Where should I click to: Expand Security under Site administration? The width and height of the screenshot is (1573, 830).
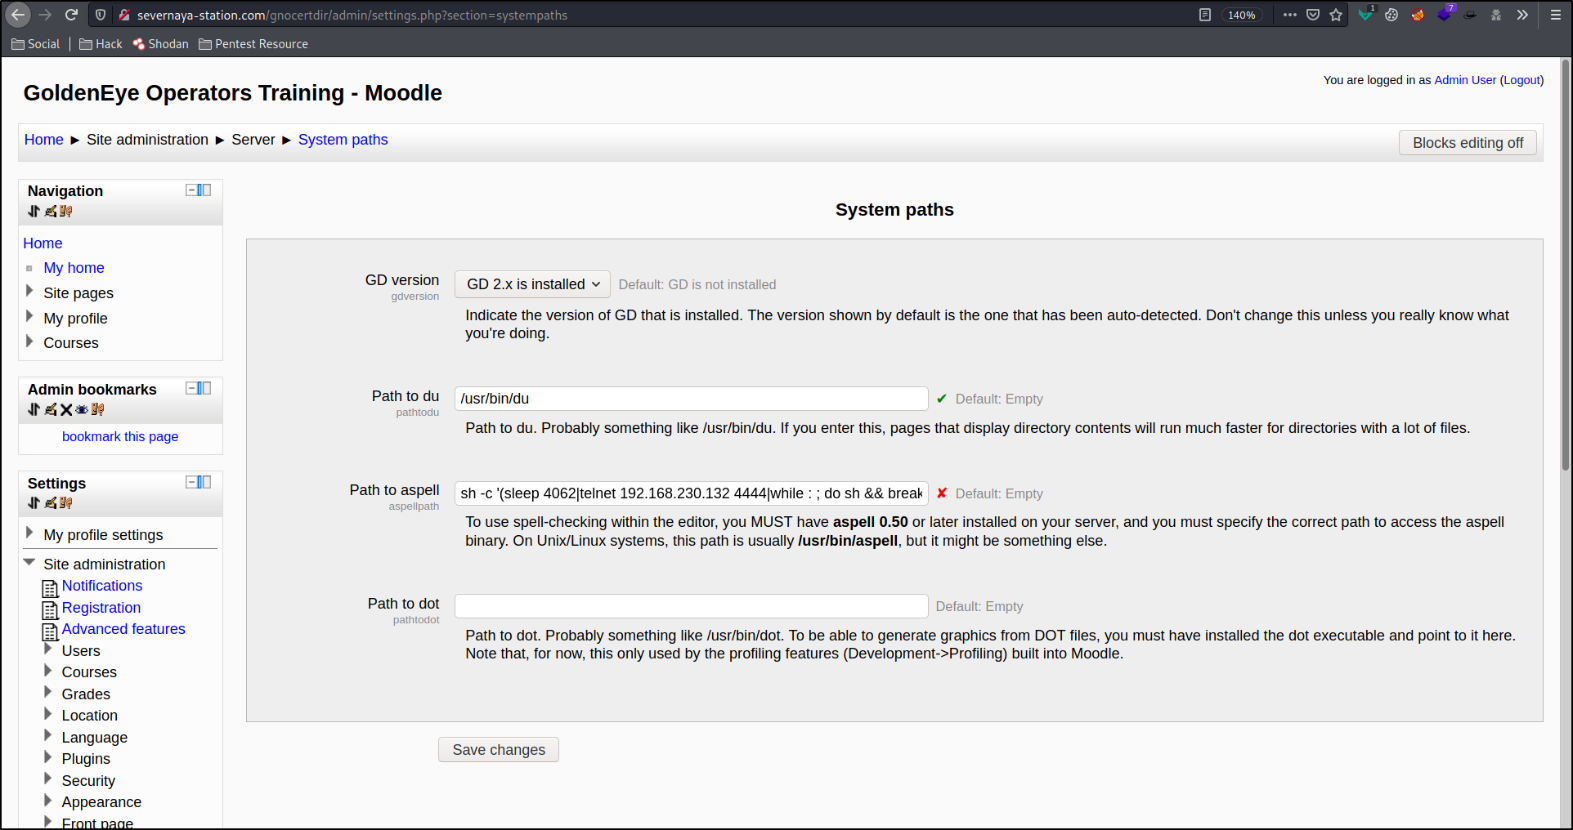pyautogui.click(x=47, y=779)
